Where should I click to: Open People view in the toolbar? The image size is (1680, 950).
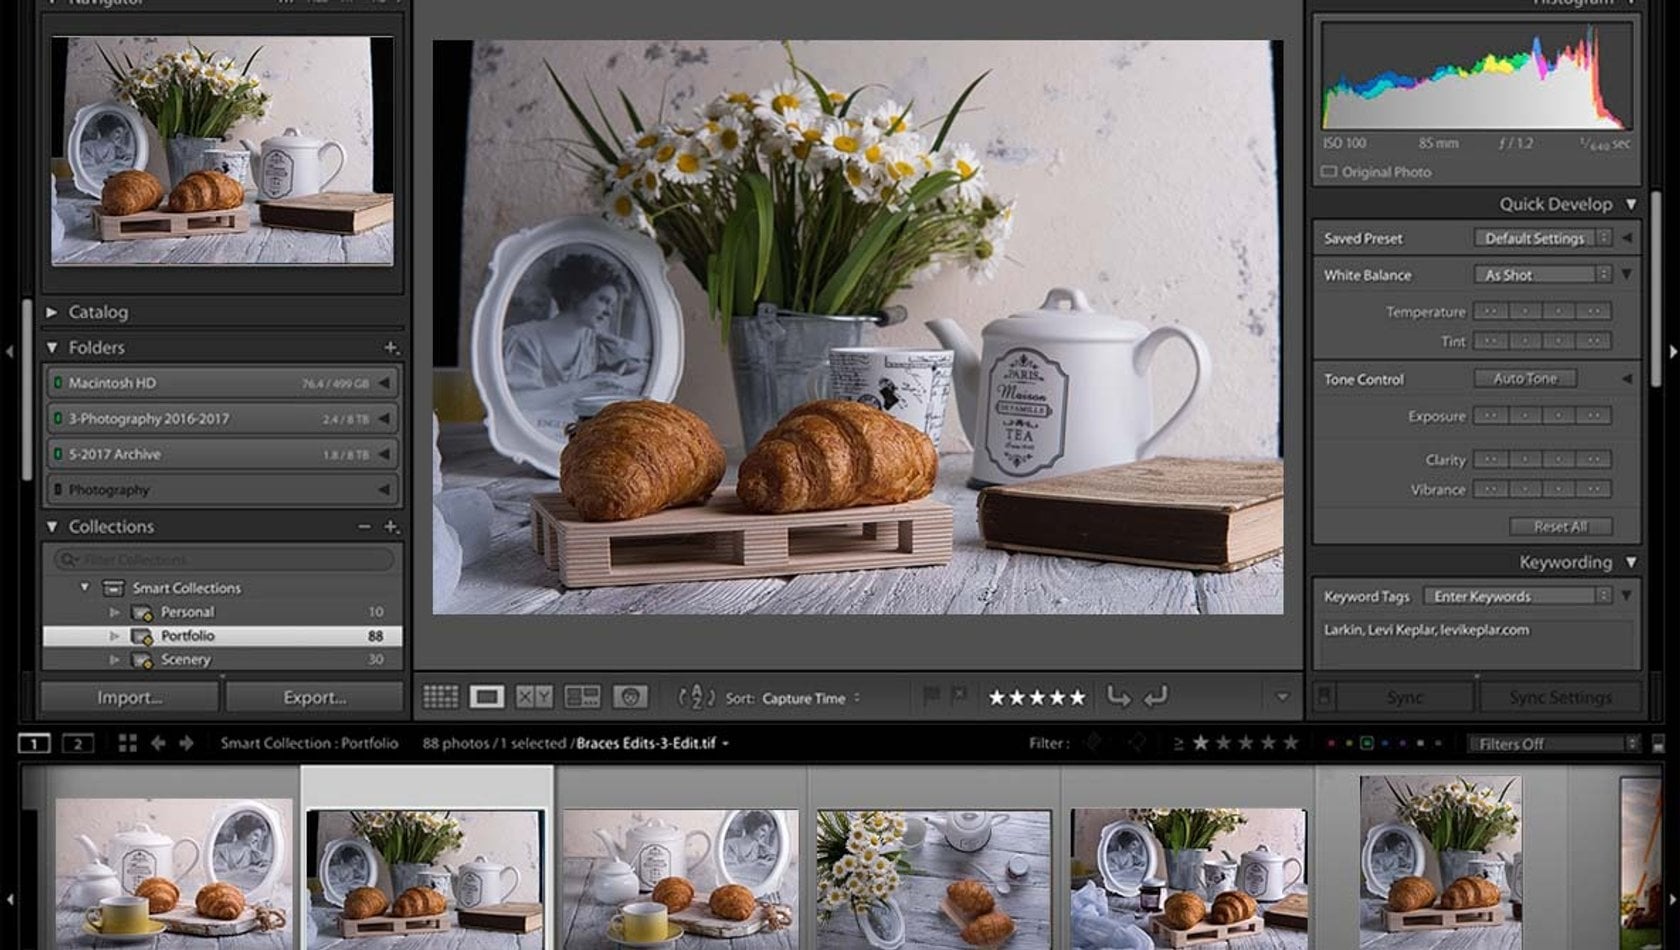pos(630,697)
